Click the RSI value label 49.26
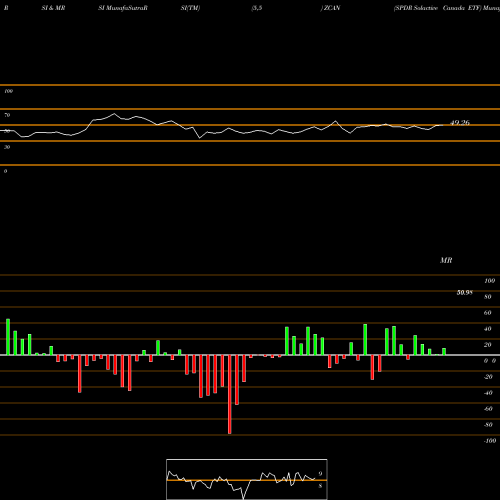This screenshot has width=500, height=500. [460, 123]
